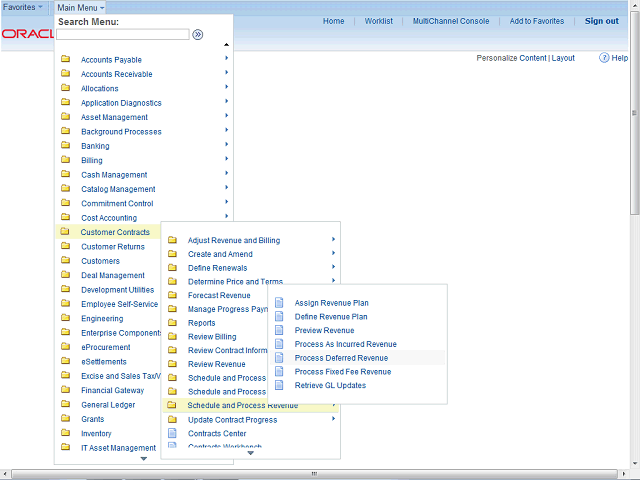This screenshot has height=480, width=640.
Task: Click the Contracts Center page icon
Action: click(x=172, y=433)
